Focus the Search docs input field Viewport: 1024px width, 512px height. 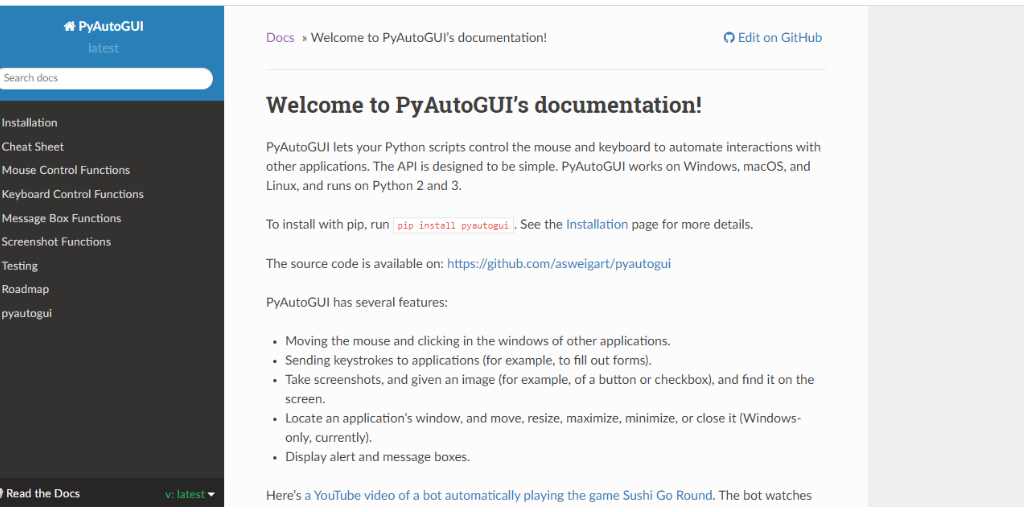point(106,78)
